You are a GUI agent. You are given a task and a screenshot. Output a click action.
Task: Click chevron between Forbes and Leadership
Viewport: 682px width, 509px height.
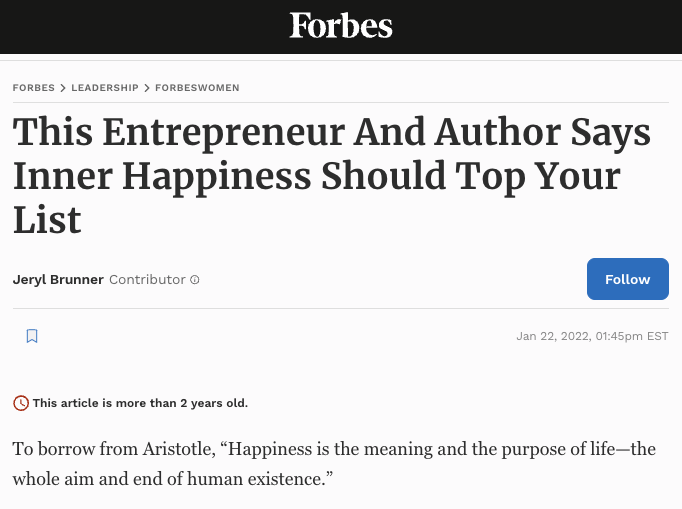pyautogui.click(x=63, y=88)
